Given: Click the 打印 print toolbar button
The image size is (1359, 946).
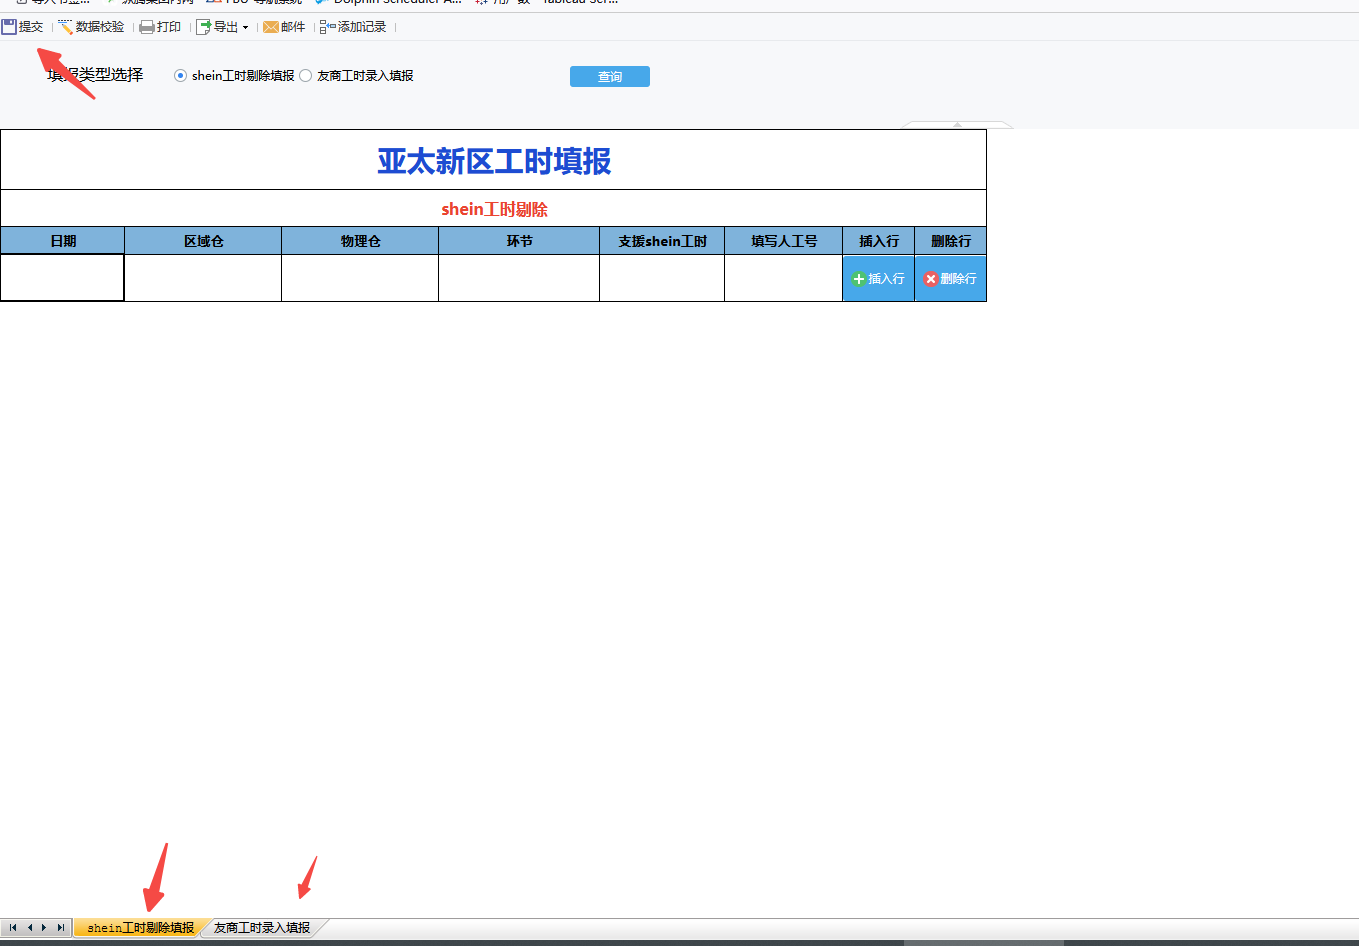Looking at the screenshot, I should pos(160,27).
